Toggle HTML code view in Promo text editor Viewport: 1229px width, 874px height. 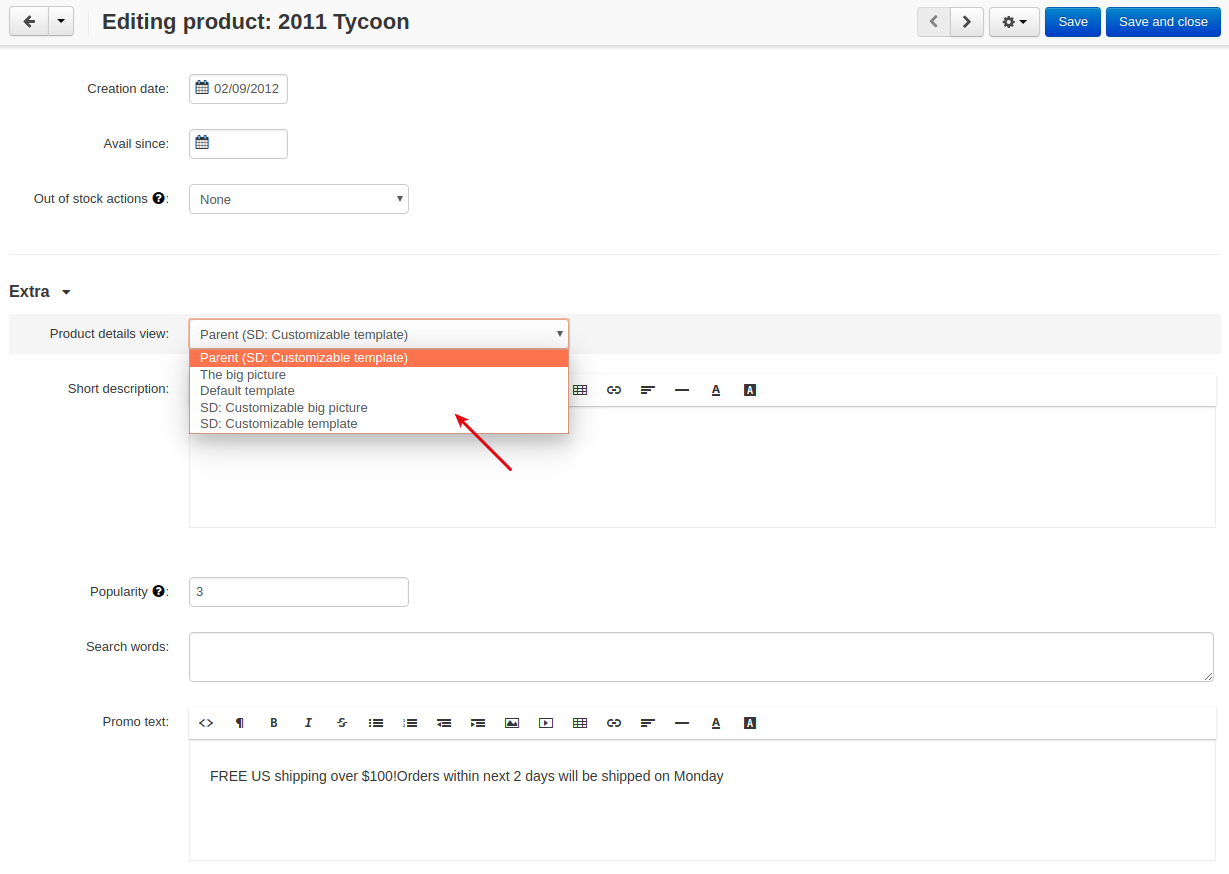pos(206,723)
